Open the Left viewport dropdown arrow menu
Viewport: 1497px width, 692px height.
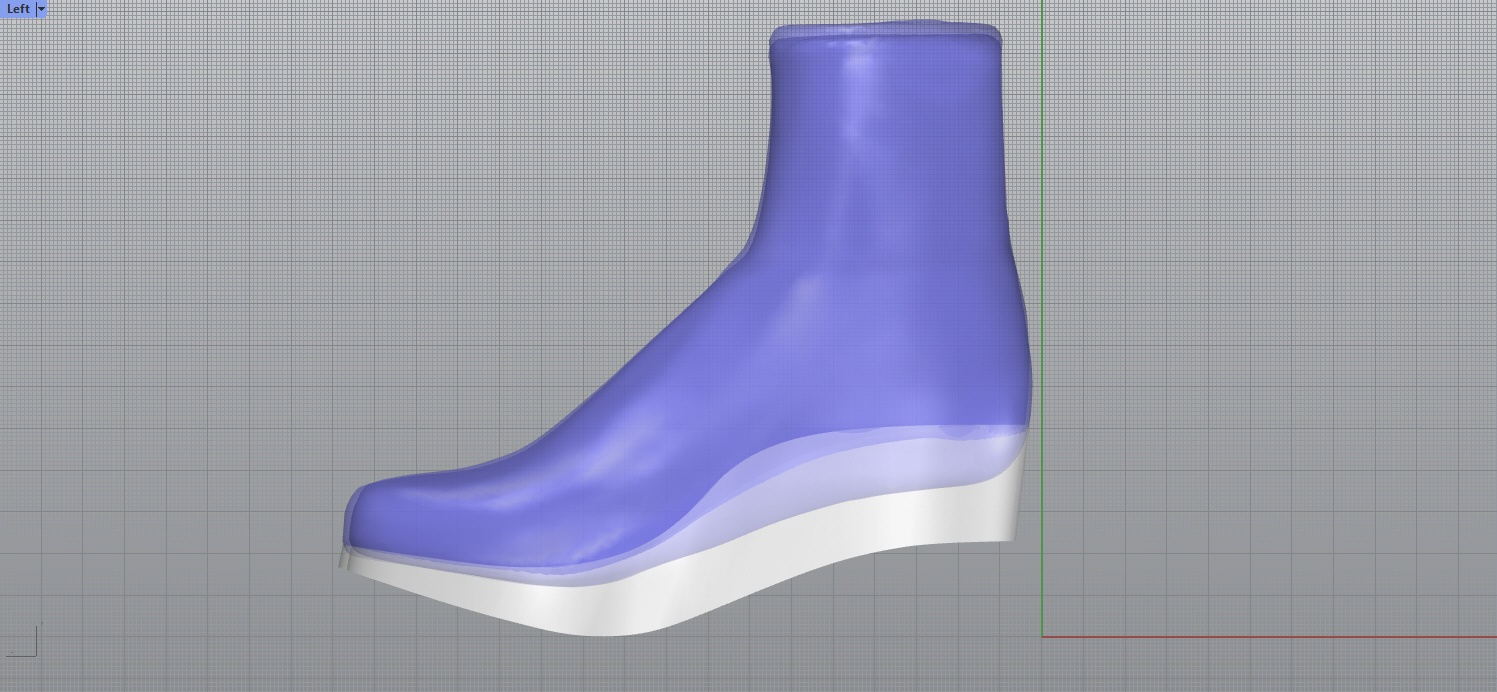pos(41,8)
